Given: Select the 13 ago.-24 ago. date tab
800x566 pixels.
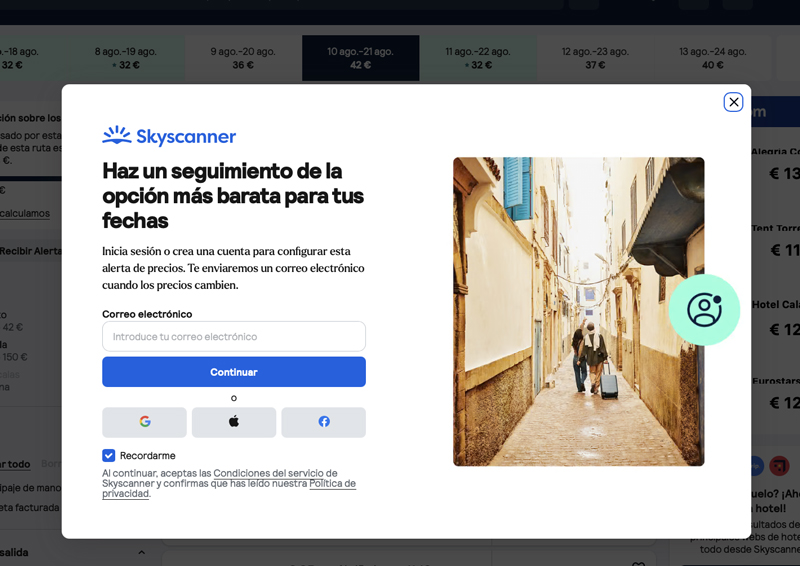Looking at the screenshot, I should click(x=713, y=58).
